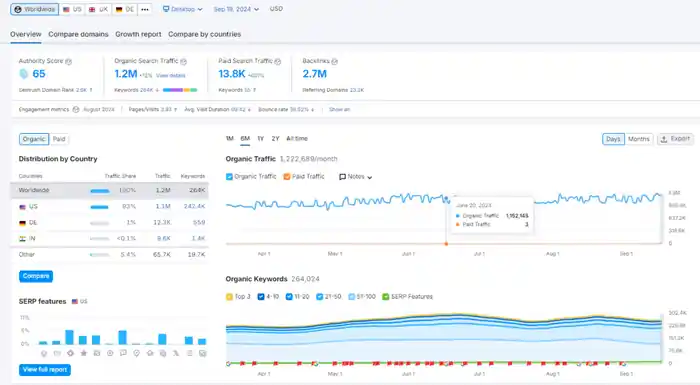Viewport: 700px width, 385px height.
Task: Click the Authority Score badge icon
Action: [x=24, y=74]
